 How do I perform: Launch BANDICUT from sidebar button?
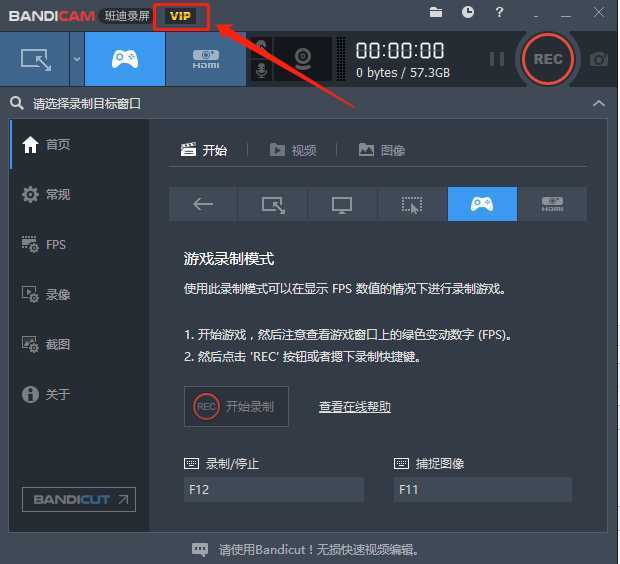click(79, 500)
